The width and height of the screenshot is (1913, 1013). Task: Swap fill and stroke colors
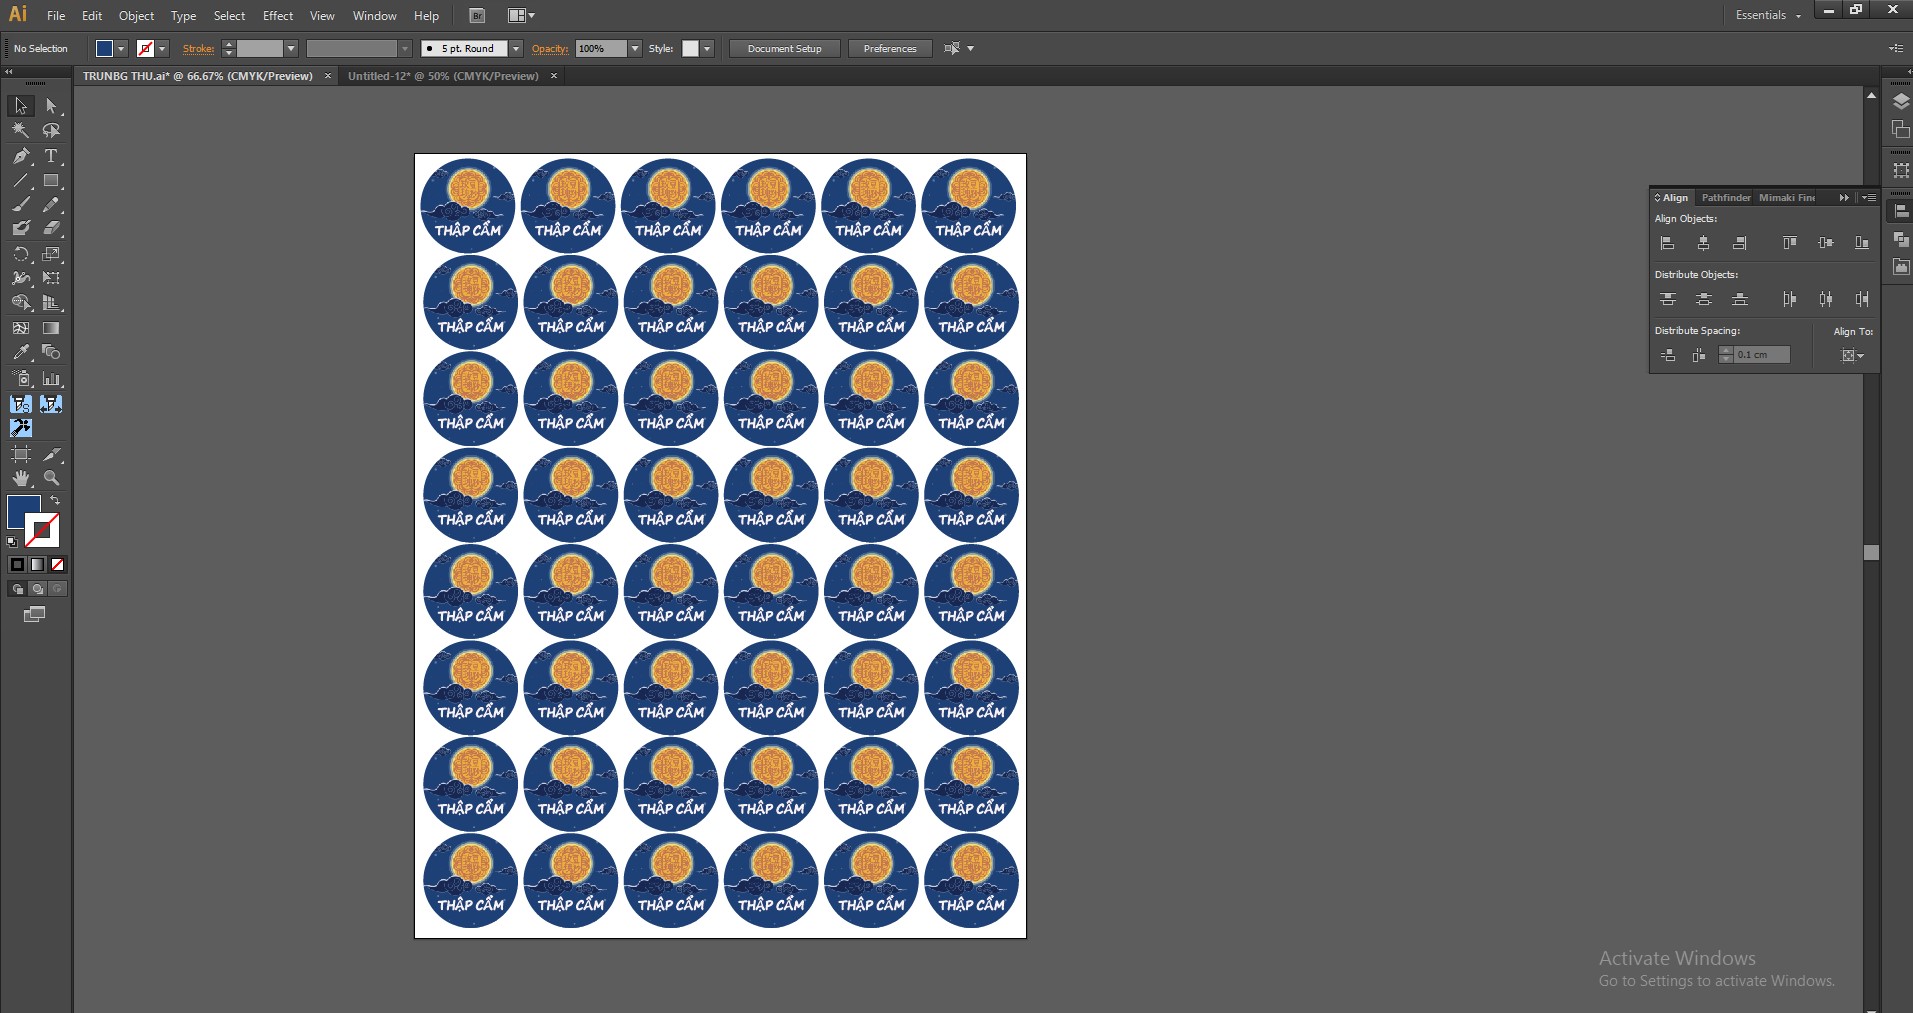point(55,500)
